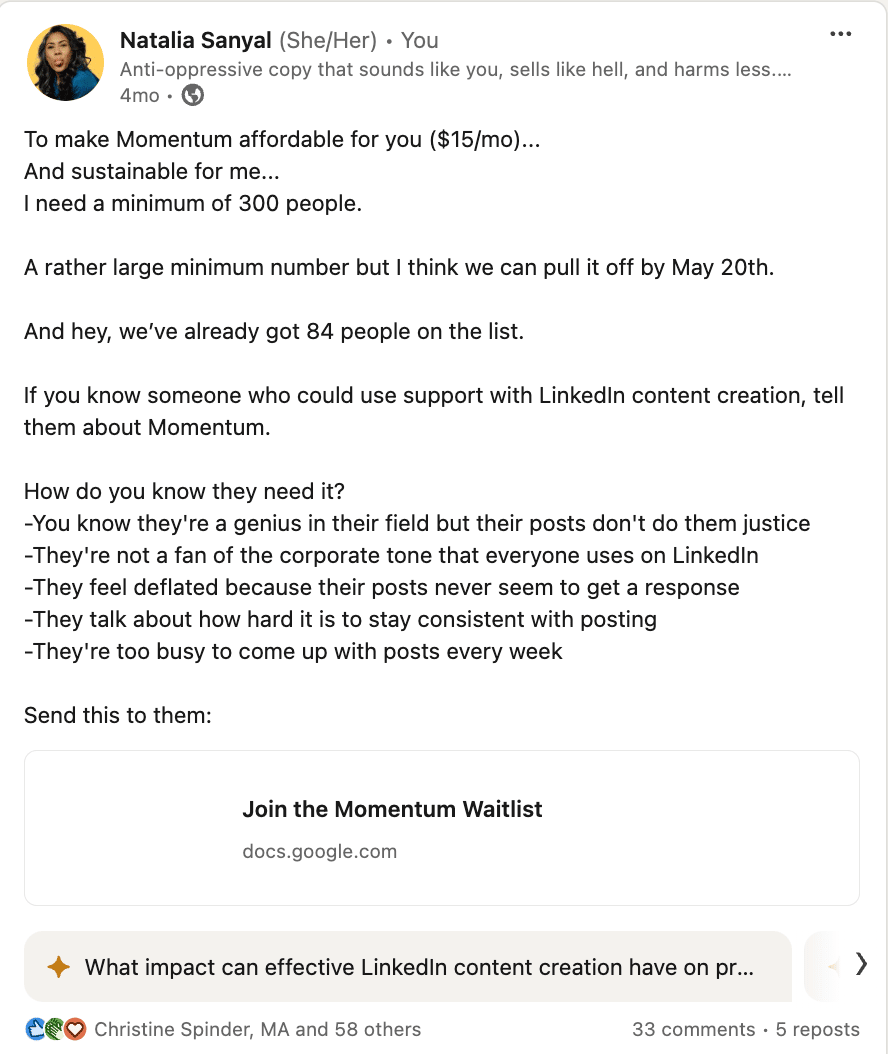
Task: Click the globe post visibility icon
Action: click(191, 95)
